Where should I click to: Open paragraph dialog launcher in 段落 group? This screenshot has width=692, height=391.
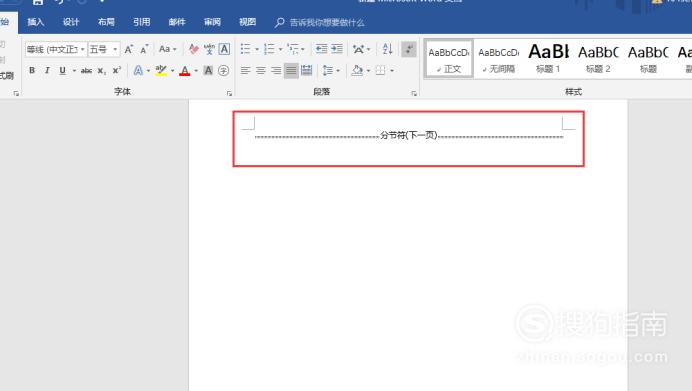(x=414, y=94)
